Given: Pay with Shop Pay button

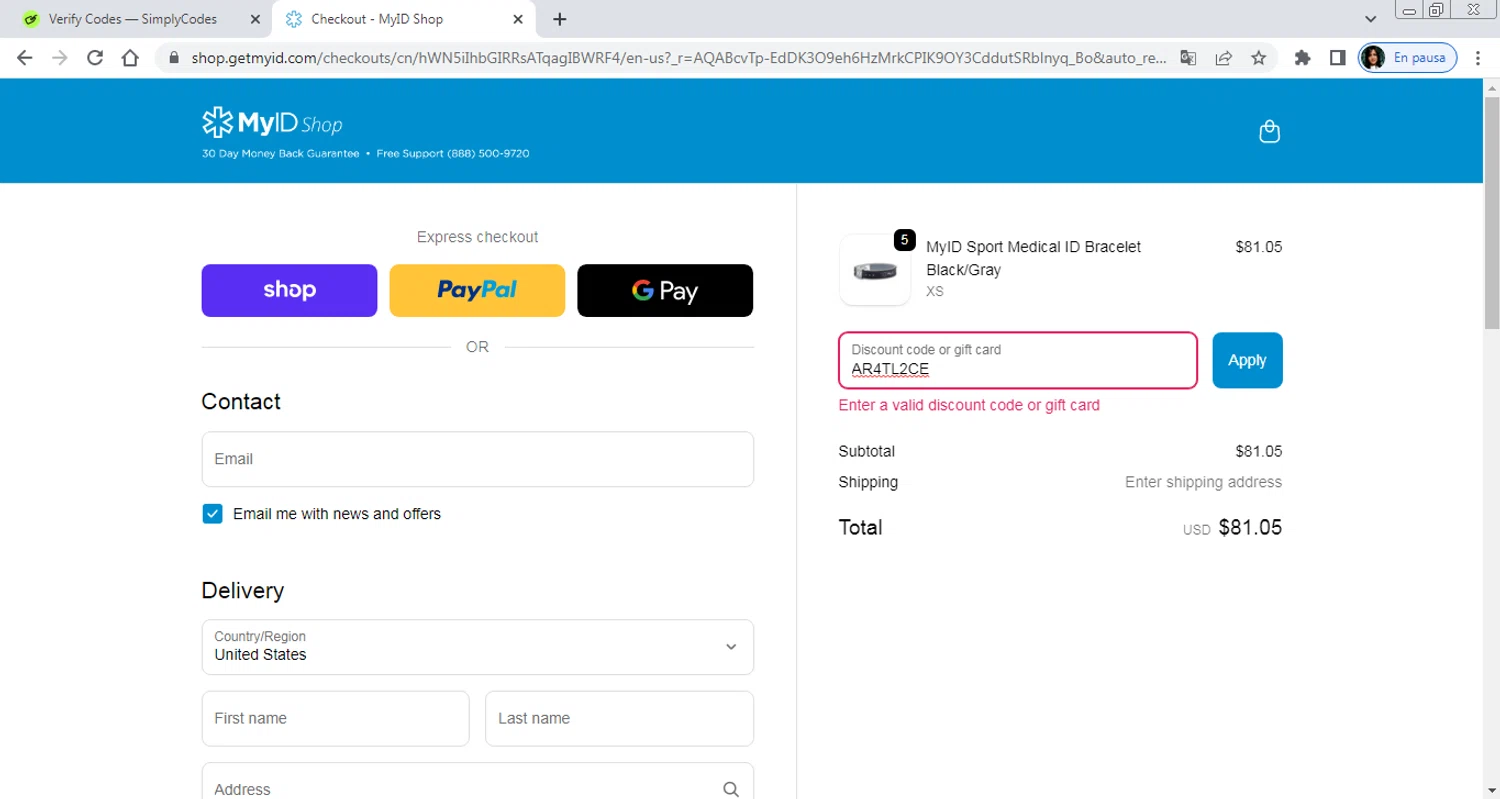Looking at the screenshot, I should [x=289, y=290].
